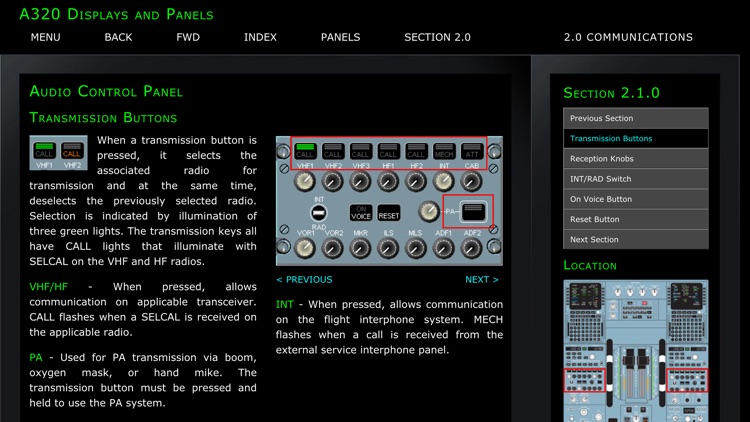This screenshot has height=422, width=750.
Task: Click the NEXT > link below panel
Action: pos(482,279)
